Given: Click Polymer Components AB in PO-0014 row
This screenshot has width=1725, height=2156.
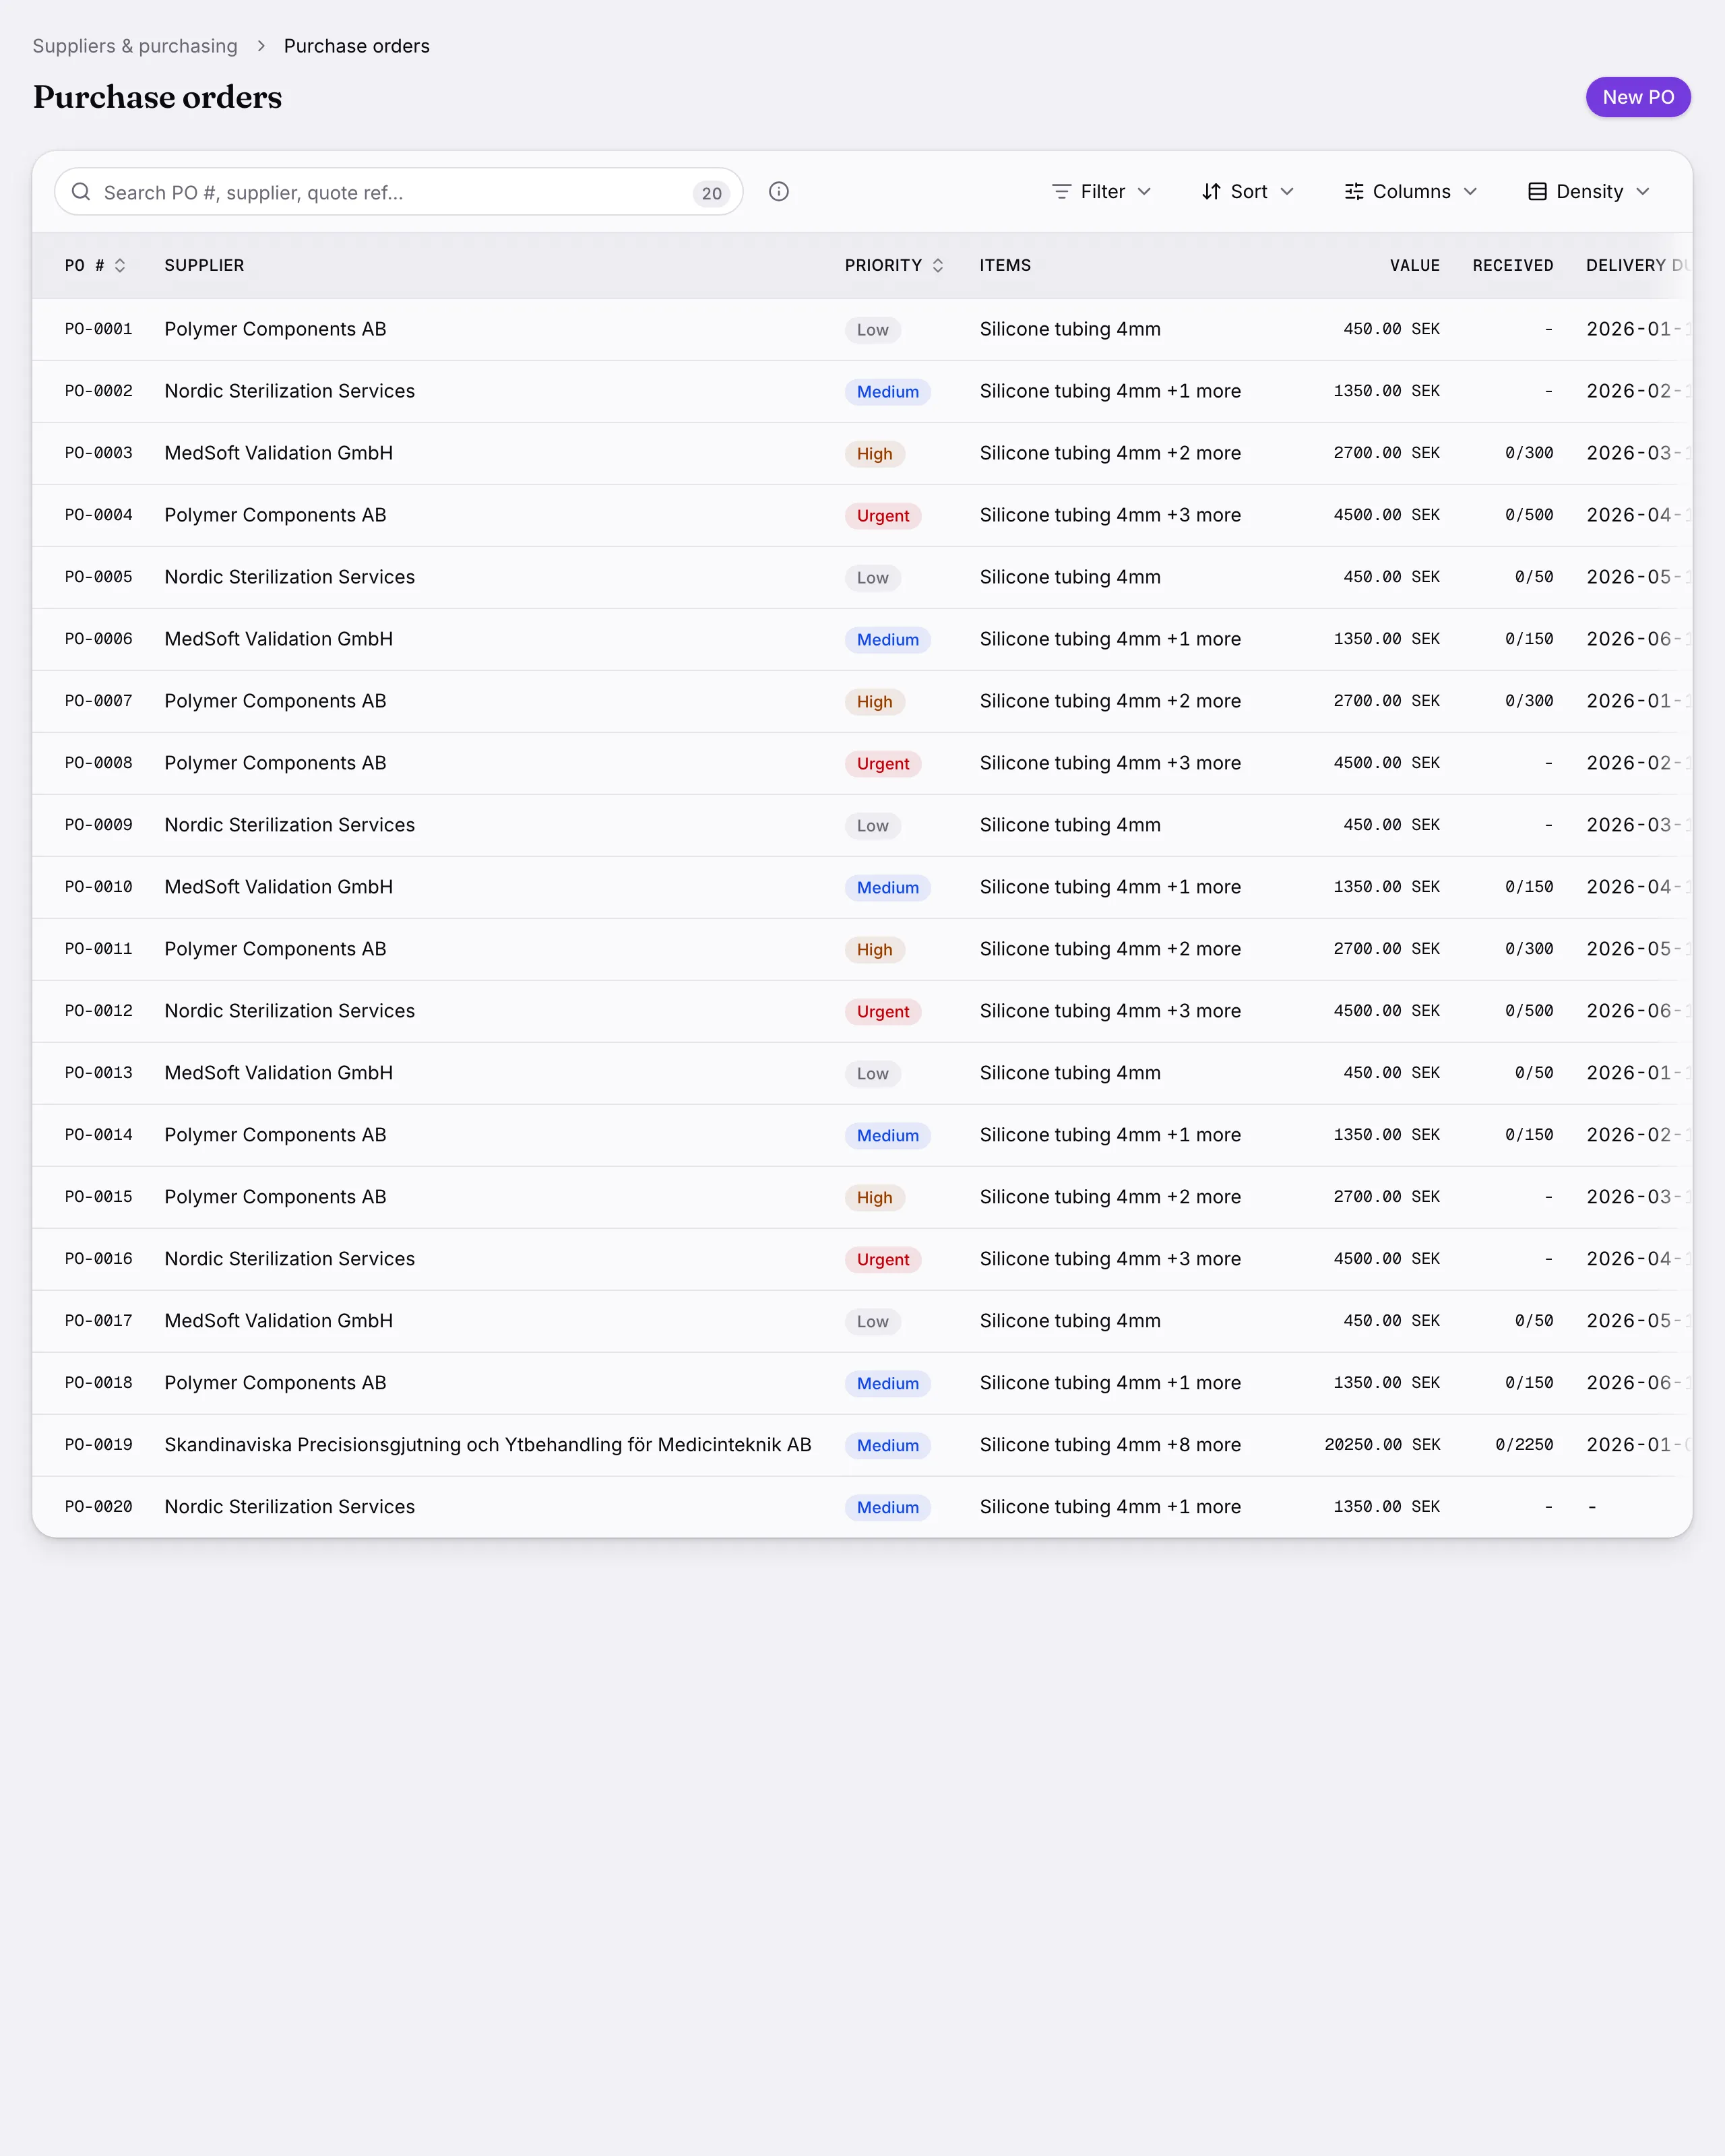Looking at the screenshot, I should (x=276, y=1135).
